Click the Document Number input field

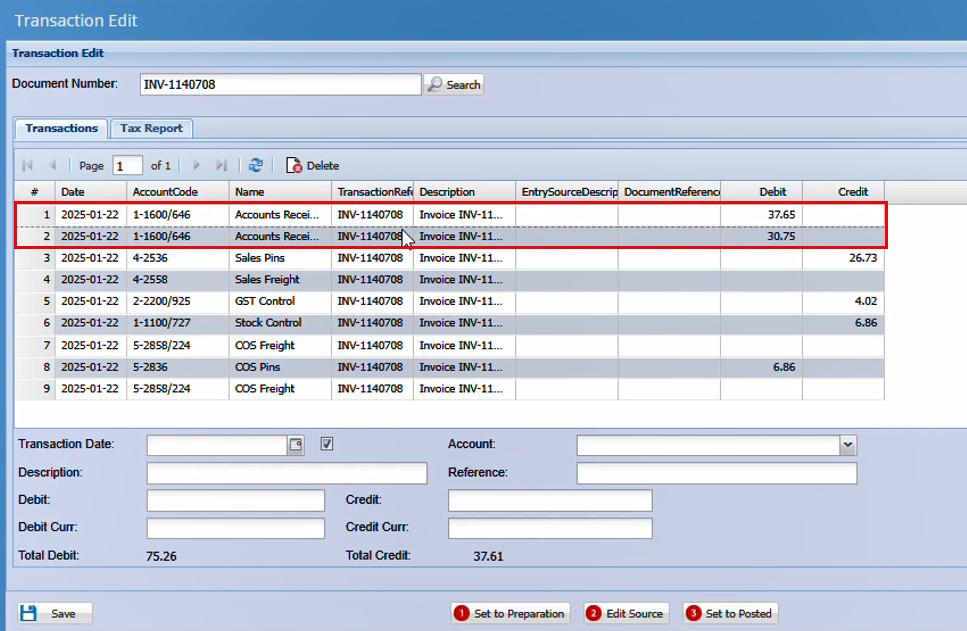pos(280,85)
